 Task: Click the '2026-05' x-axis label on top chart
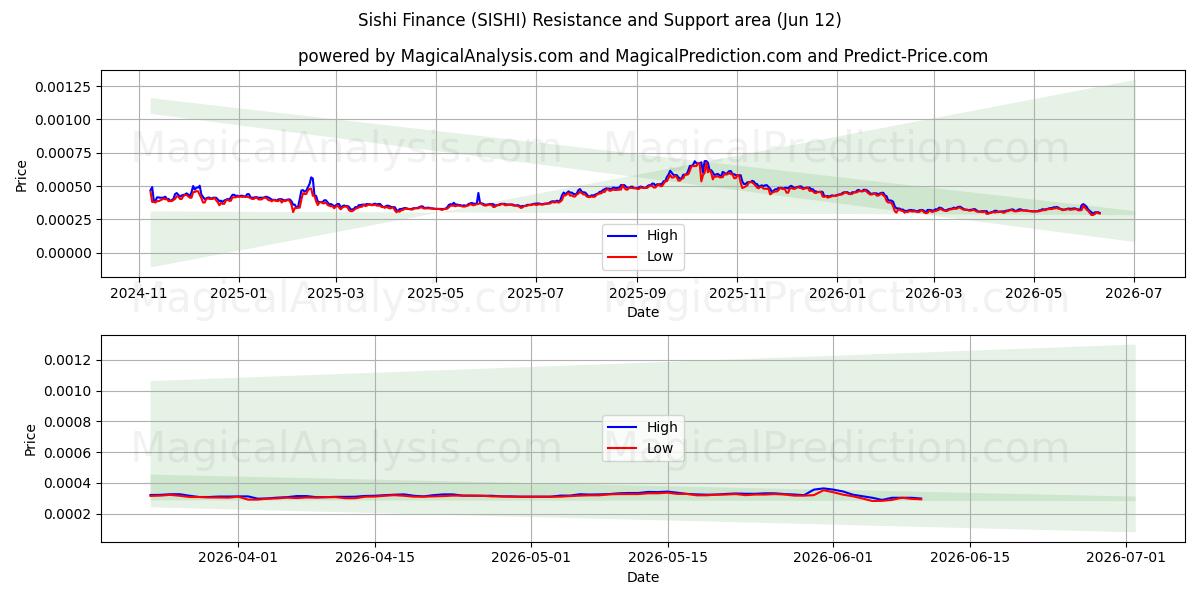click(x=1033, y=294)
